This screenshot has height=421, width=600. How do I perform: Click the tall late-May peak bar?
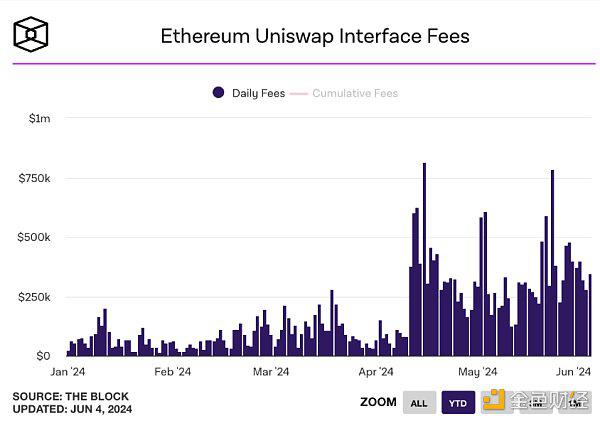552,263
